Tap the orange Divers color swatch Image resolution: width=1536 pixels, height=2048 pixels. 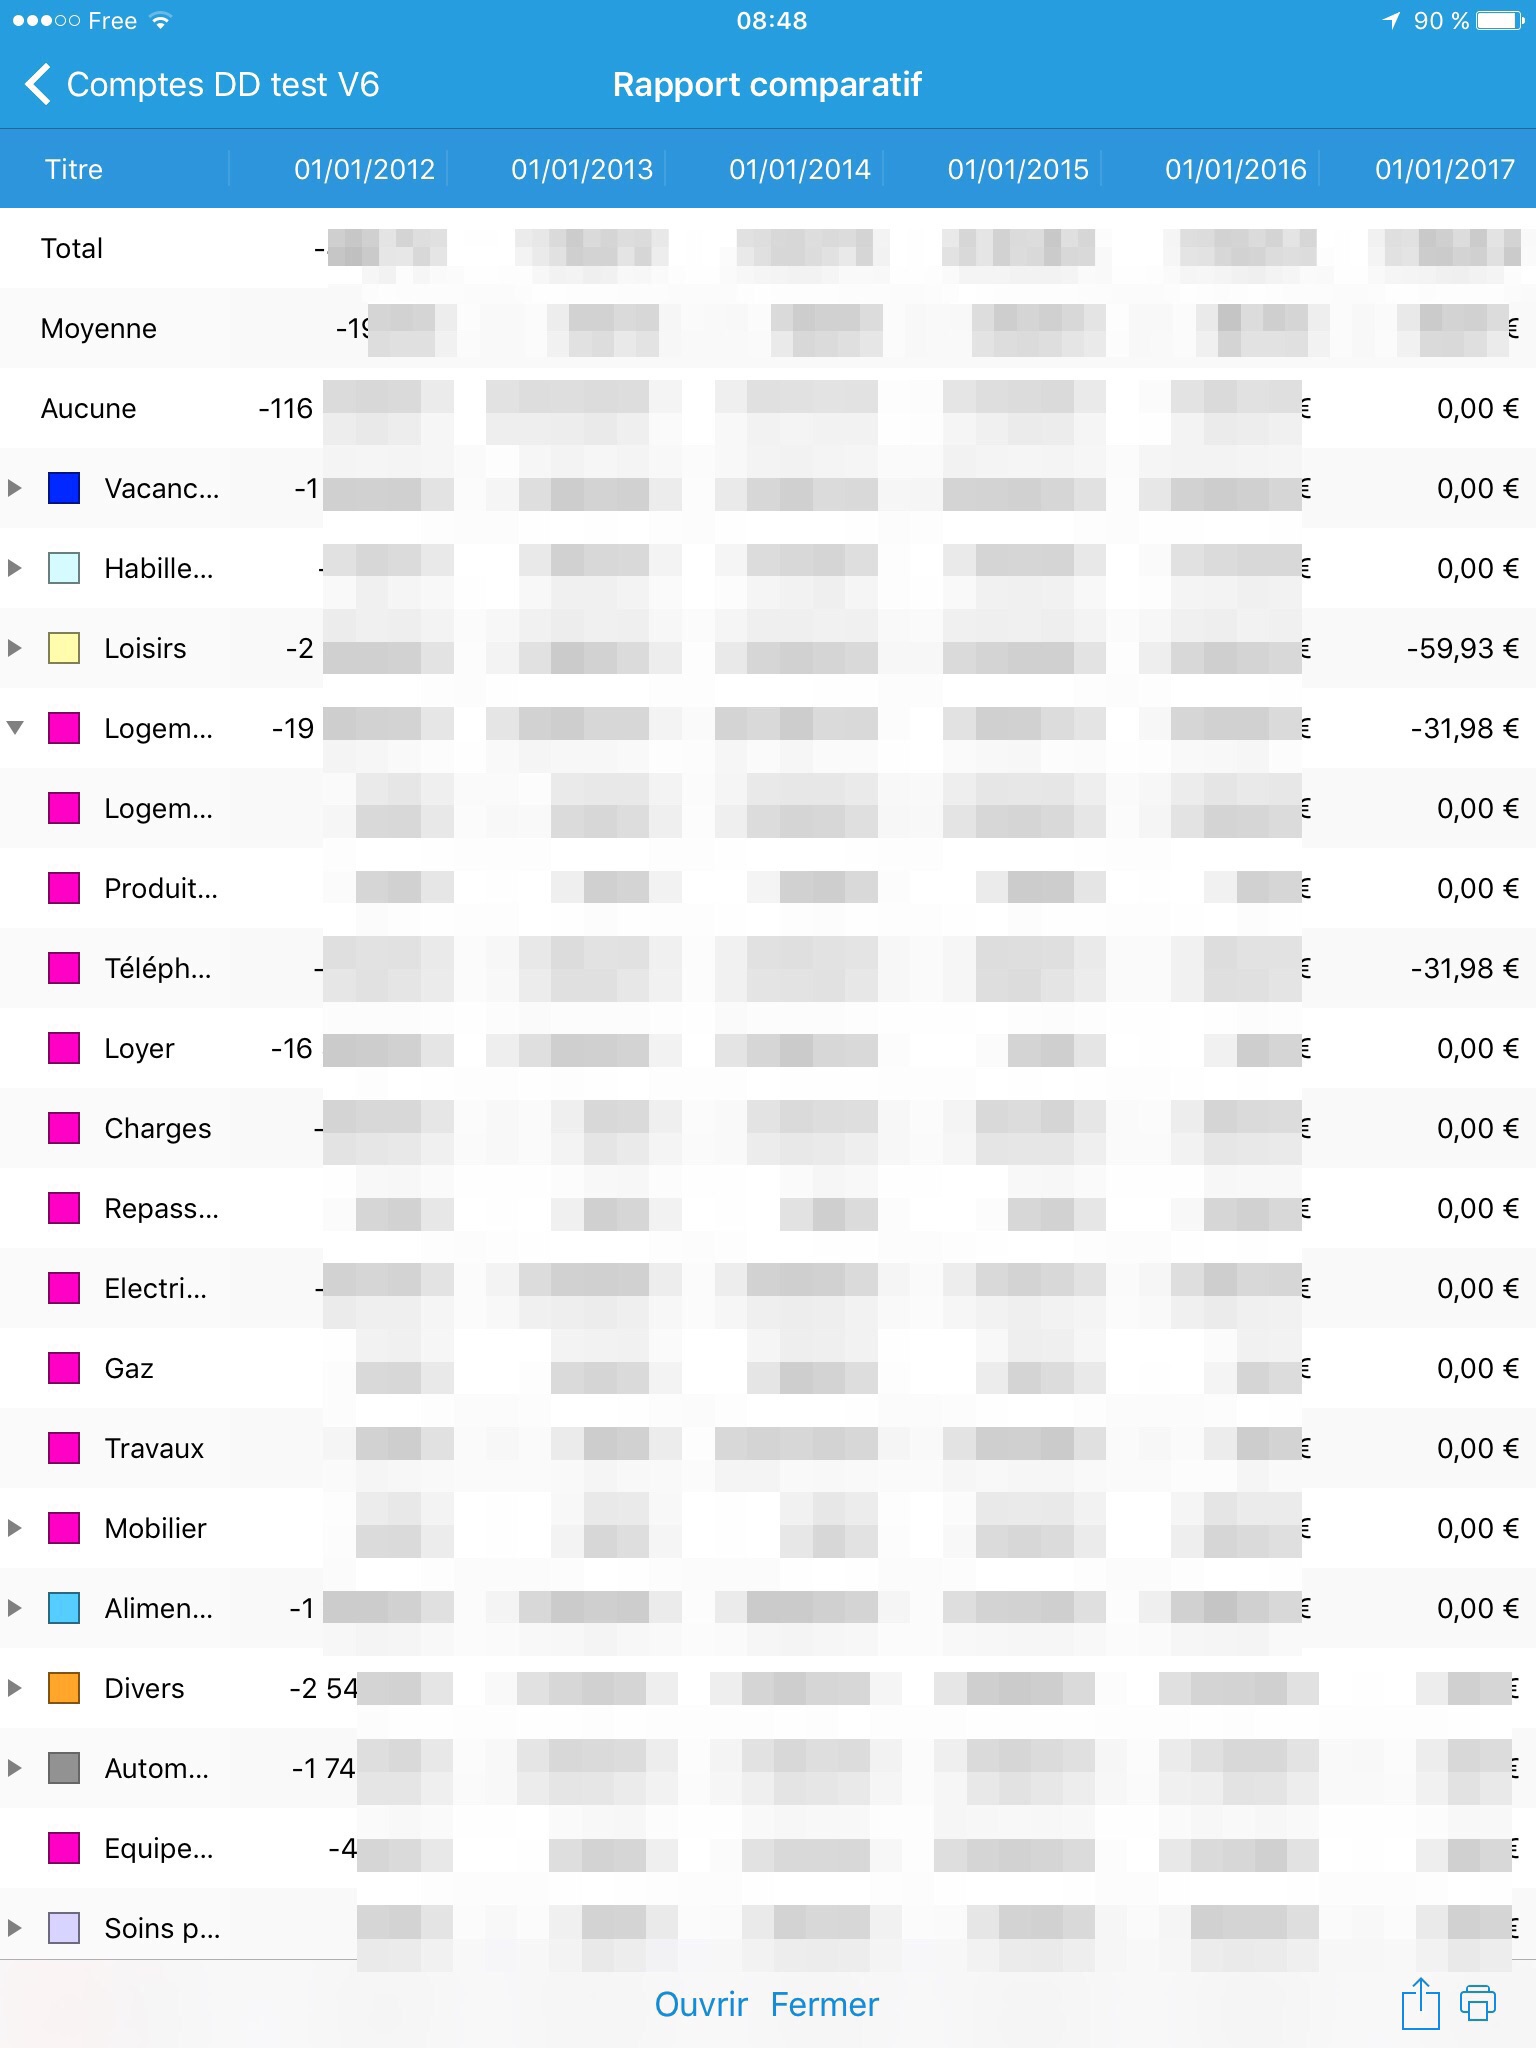64,1688
